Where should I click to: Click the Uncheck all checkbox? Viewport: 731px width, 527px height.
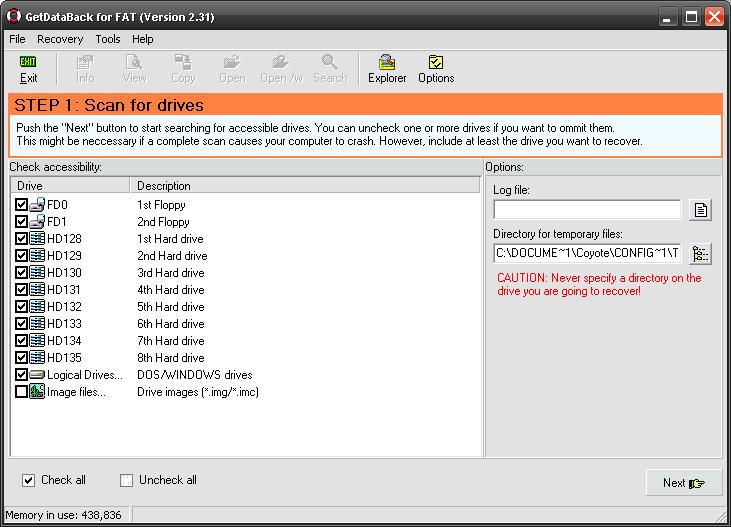click(x=126, y=480)
